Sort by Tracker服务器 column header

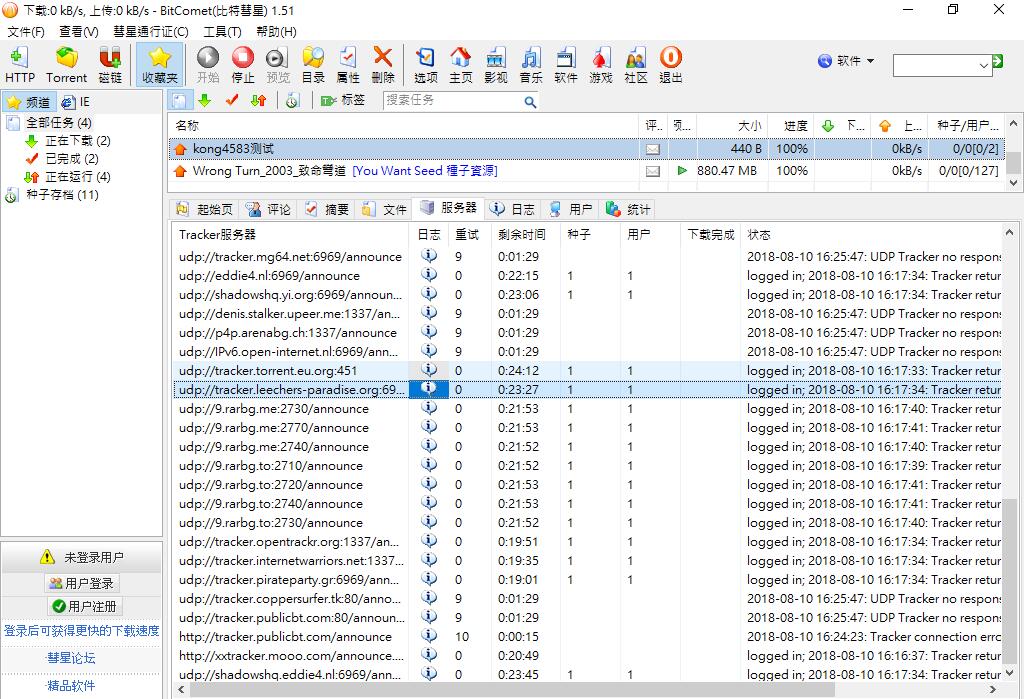[291, 234]
